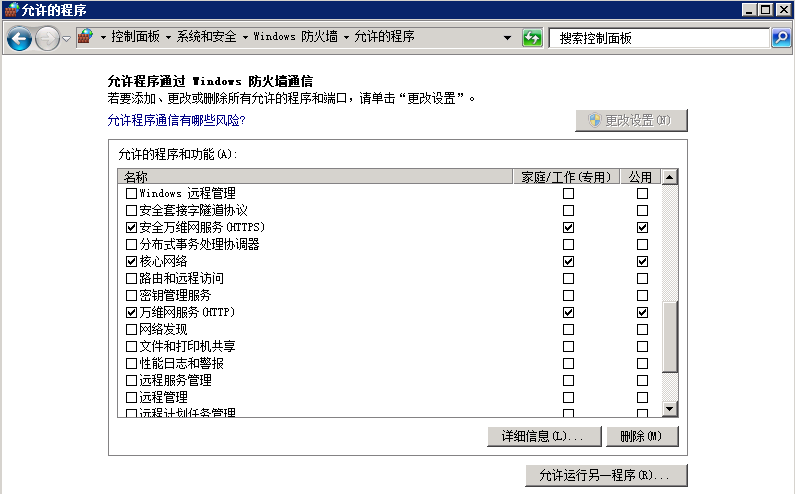The height and width of the screenshot is (494, 795).
Task: Open the 允许程序通信有哪些风险 link
Action: point(176,120)
